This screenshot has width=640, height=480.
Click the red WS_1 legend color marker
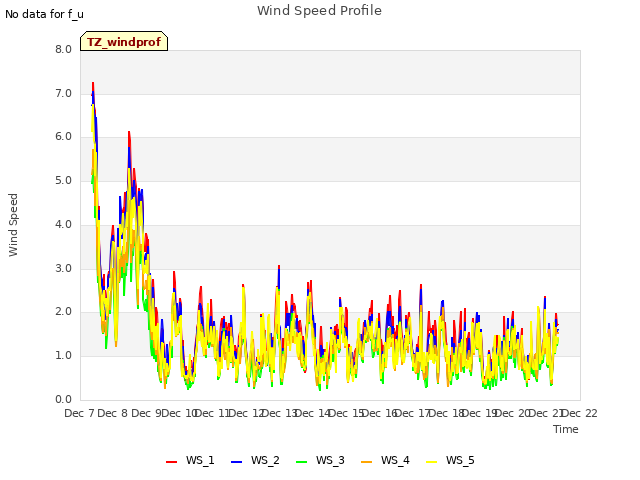coord(171,462)
